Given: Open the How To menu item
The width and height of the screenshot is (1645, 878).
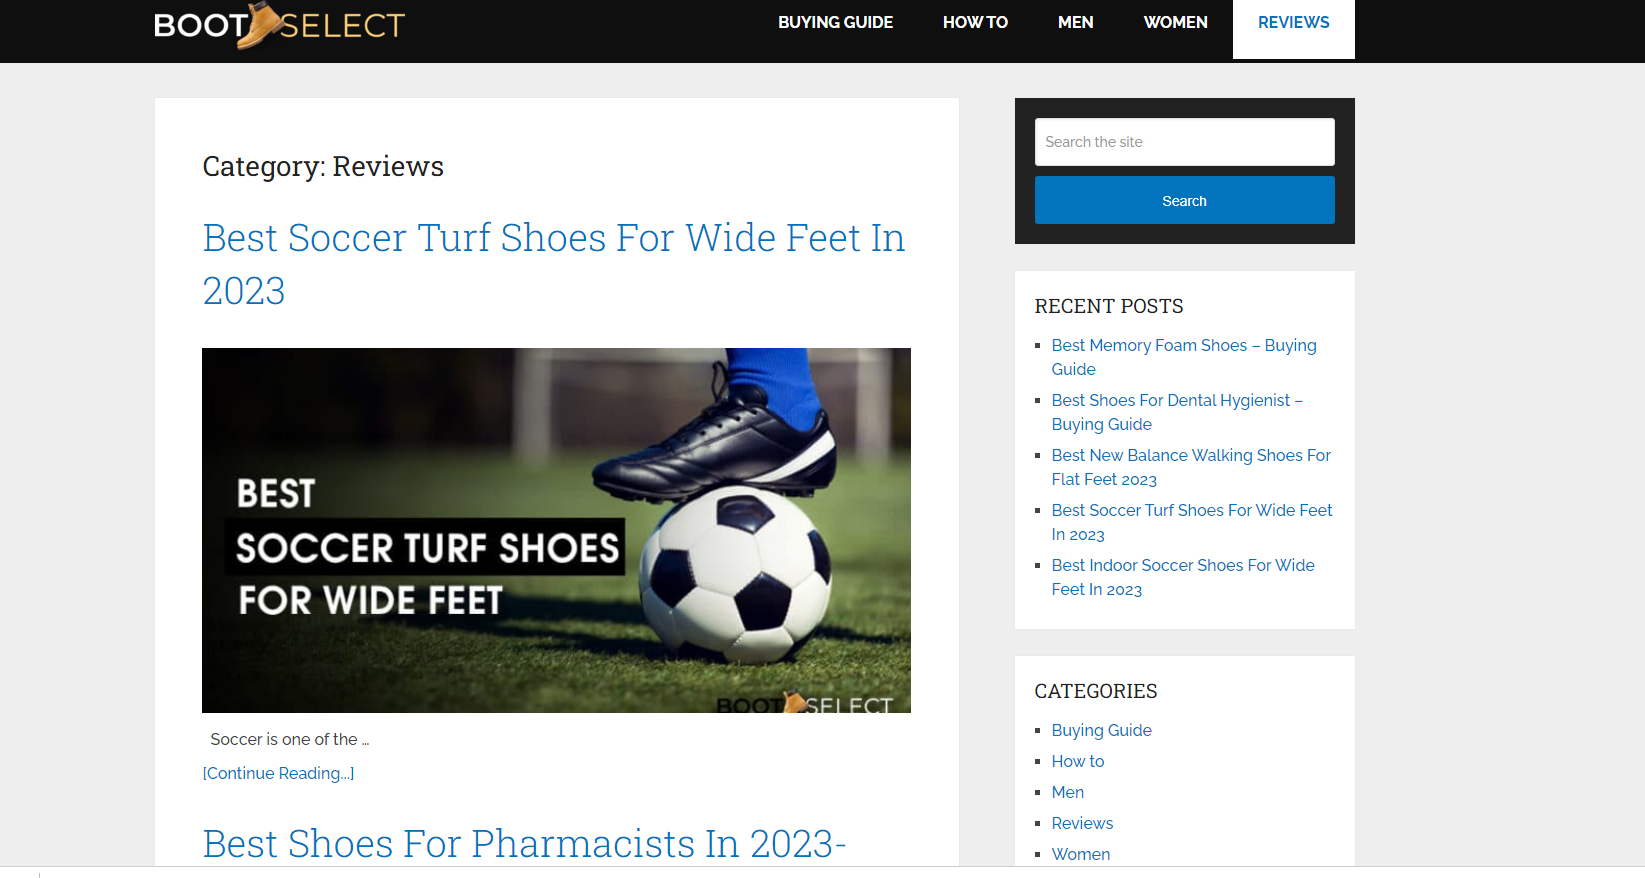Looking at the screenshot, I should (x=975, y=22).
